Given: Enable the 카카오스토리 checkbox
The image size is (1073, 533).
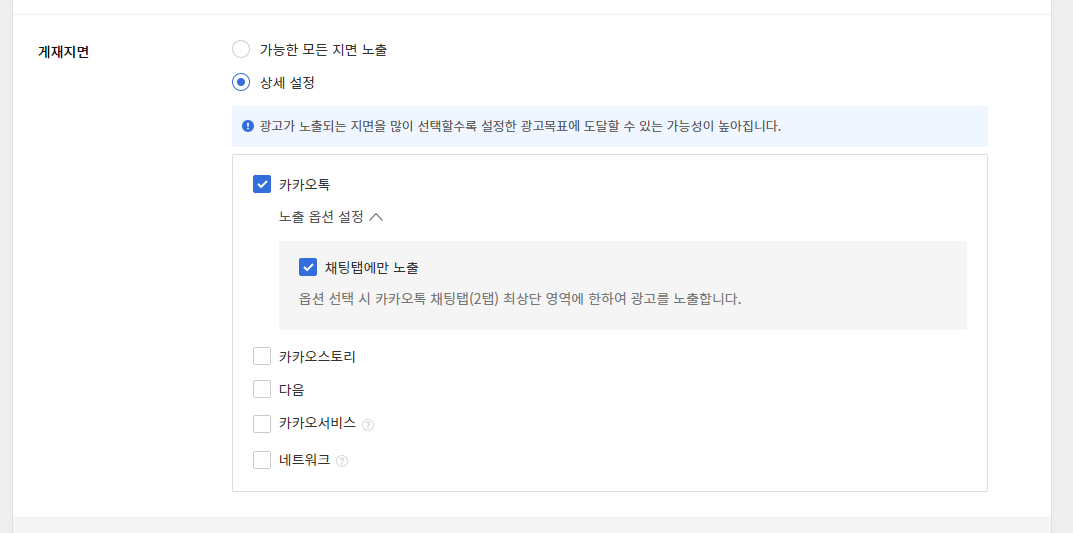Looking at the screenshot, I should (x=262, y=356).
